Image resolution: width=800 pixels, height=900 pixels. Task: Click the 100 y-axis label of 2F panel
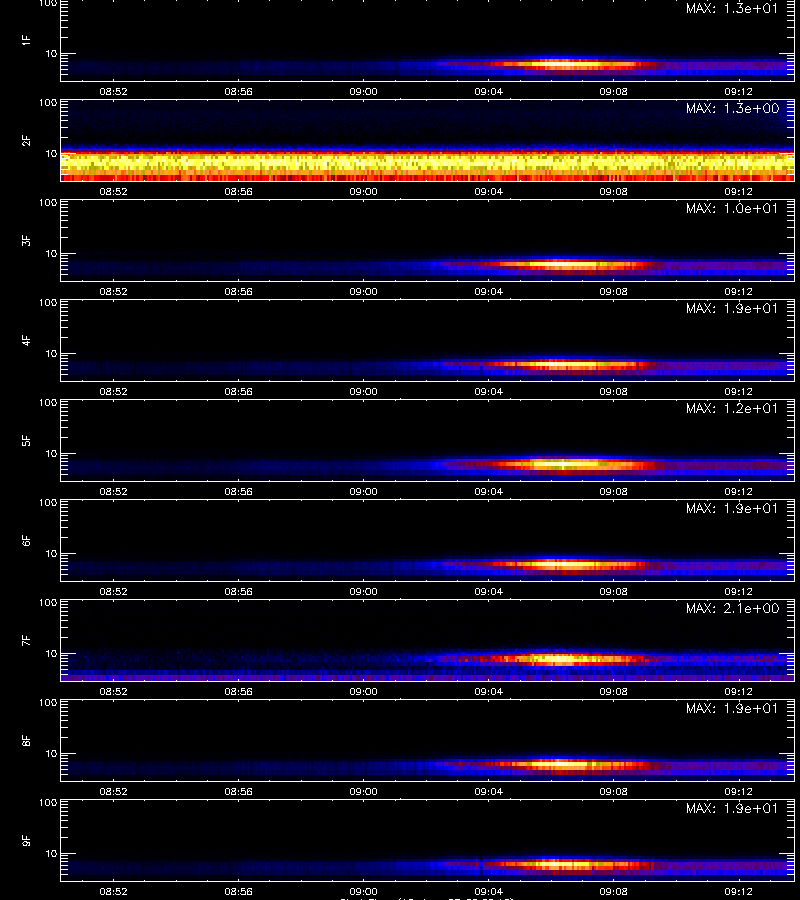tap(48, 103)
